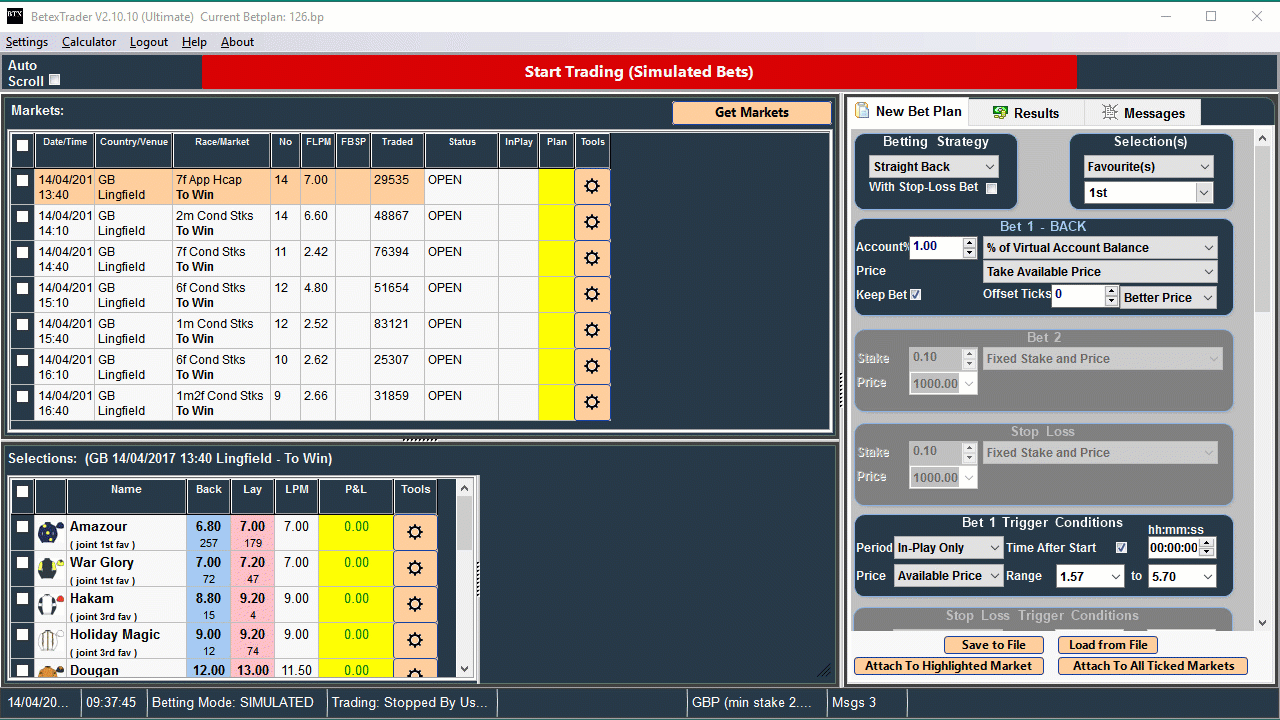Click tools gear for Holiday Magic selection

pyautogui.click(x=415, y=641)
